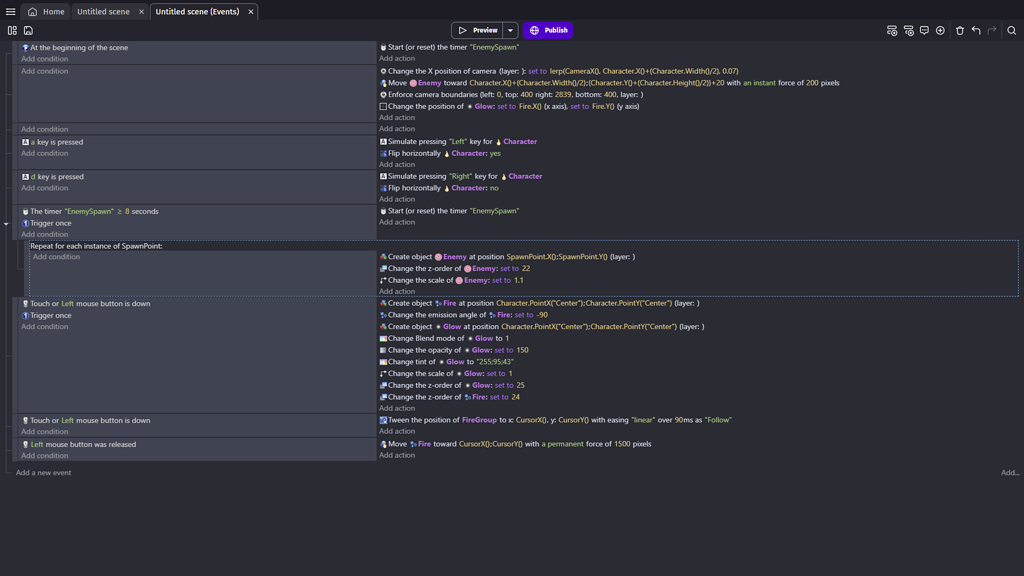The height and width of the screenshot is (576, 1024).
Task: Redo the last undone change
Action: 992,30
